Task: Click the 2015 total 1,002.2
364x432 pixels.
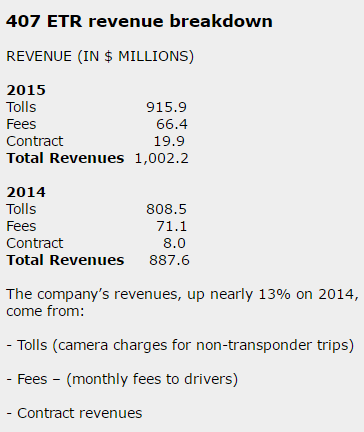Action: click(161, 158)
